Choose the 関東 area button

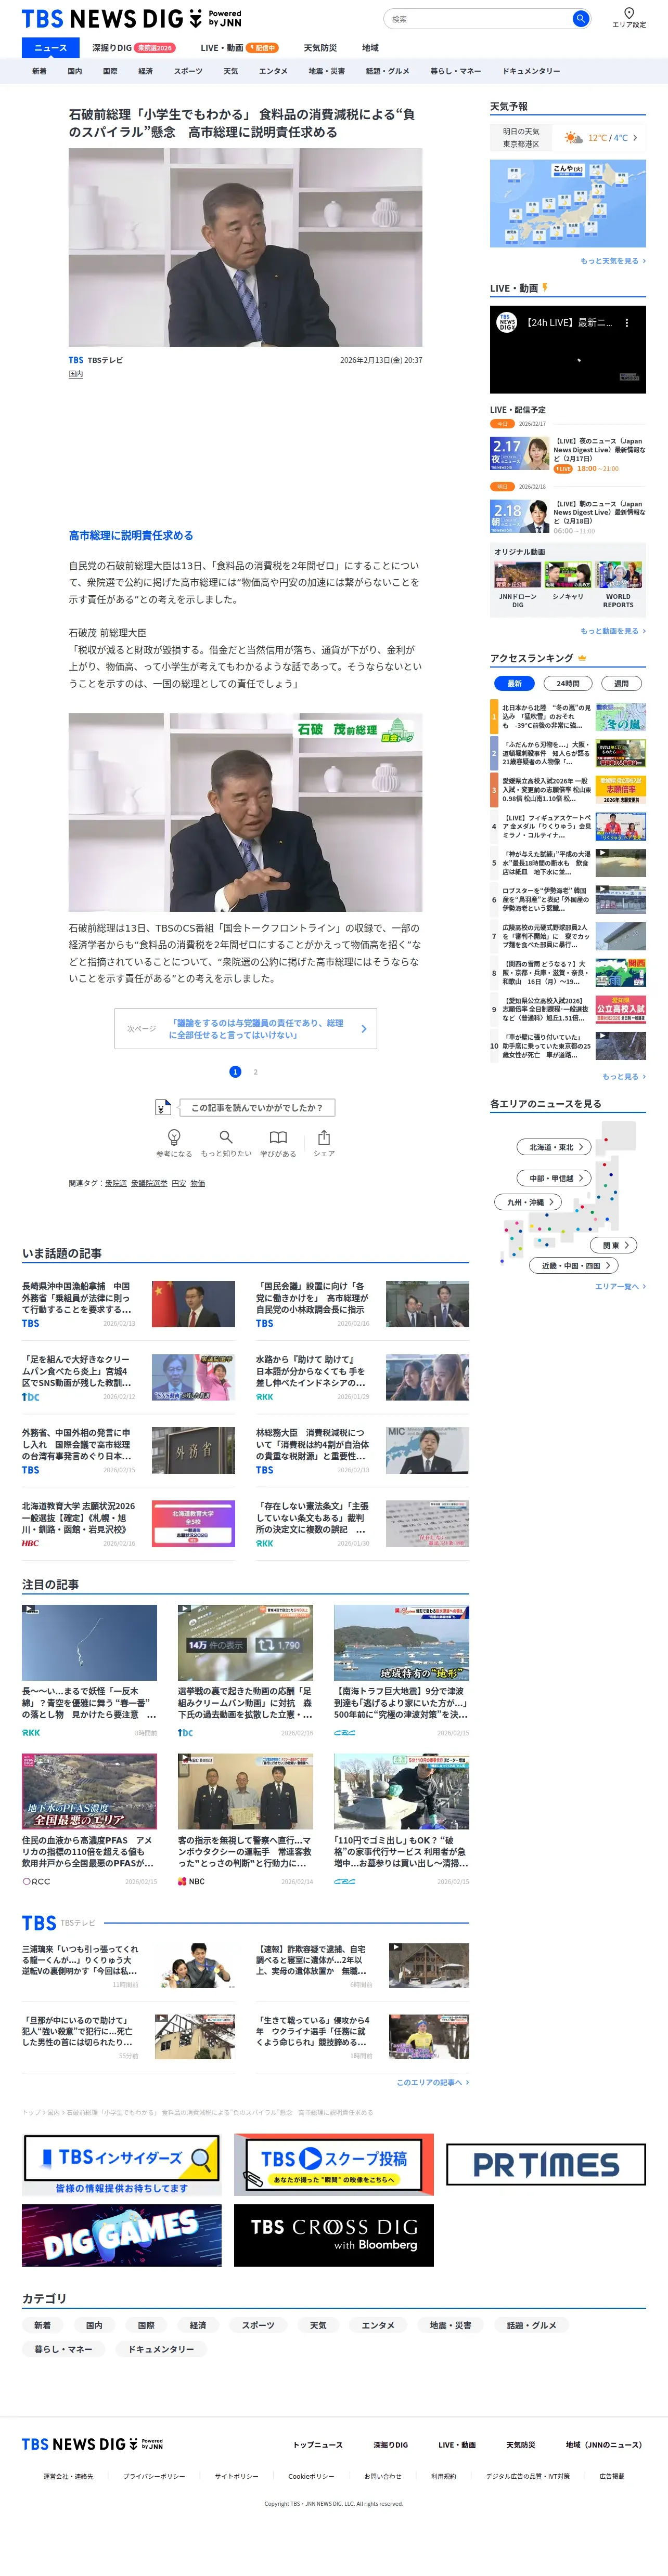[x=615, y=1245]
